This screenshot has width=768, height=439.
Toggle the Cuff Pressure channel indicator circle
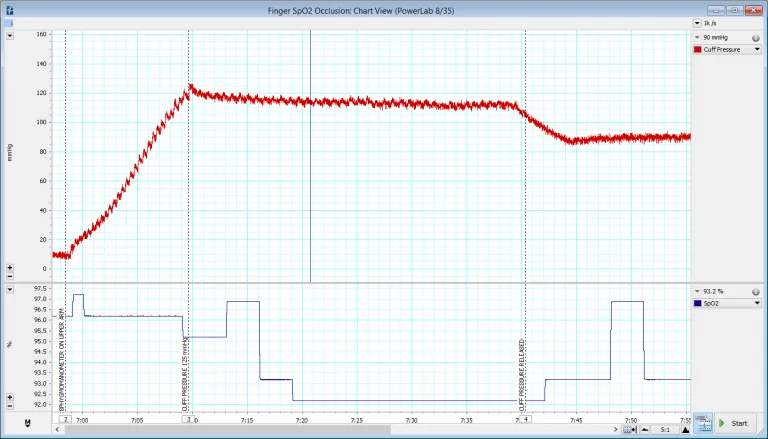pyautogui.click(x=756, y=37)
